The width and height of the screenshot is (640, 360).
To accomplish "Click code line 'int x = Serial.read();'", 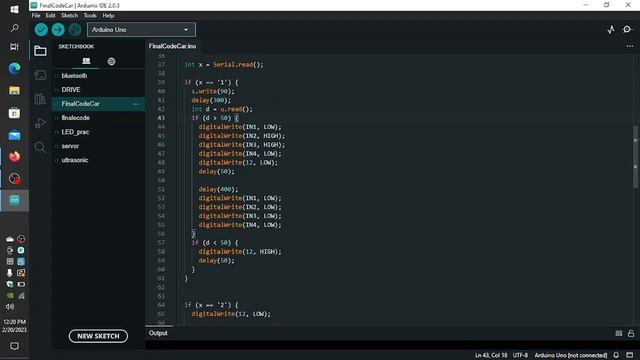I will 224,64.
